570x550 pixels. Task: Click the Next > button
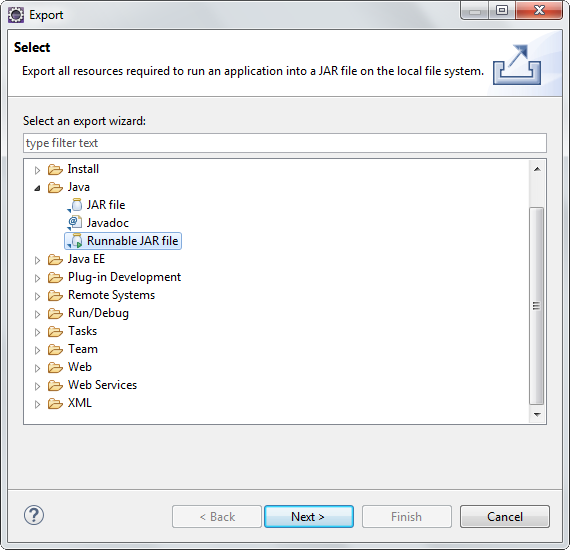point(309,517)
